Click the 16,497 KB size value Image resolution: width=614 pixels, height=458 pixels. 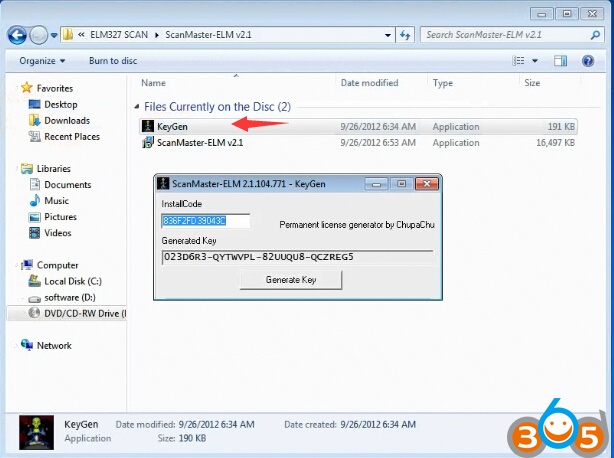coord(555,142)
